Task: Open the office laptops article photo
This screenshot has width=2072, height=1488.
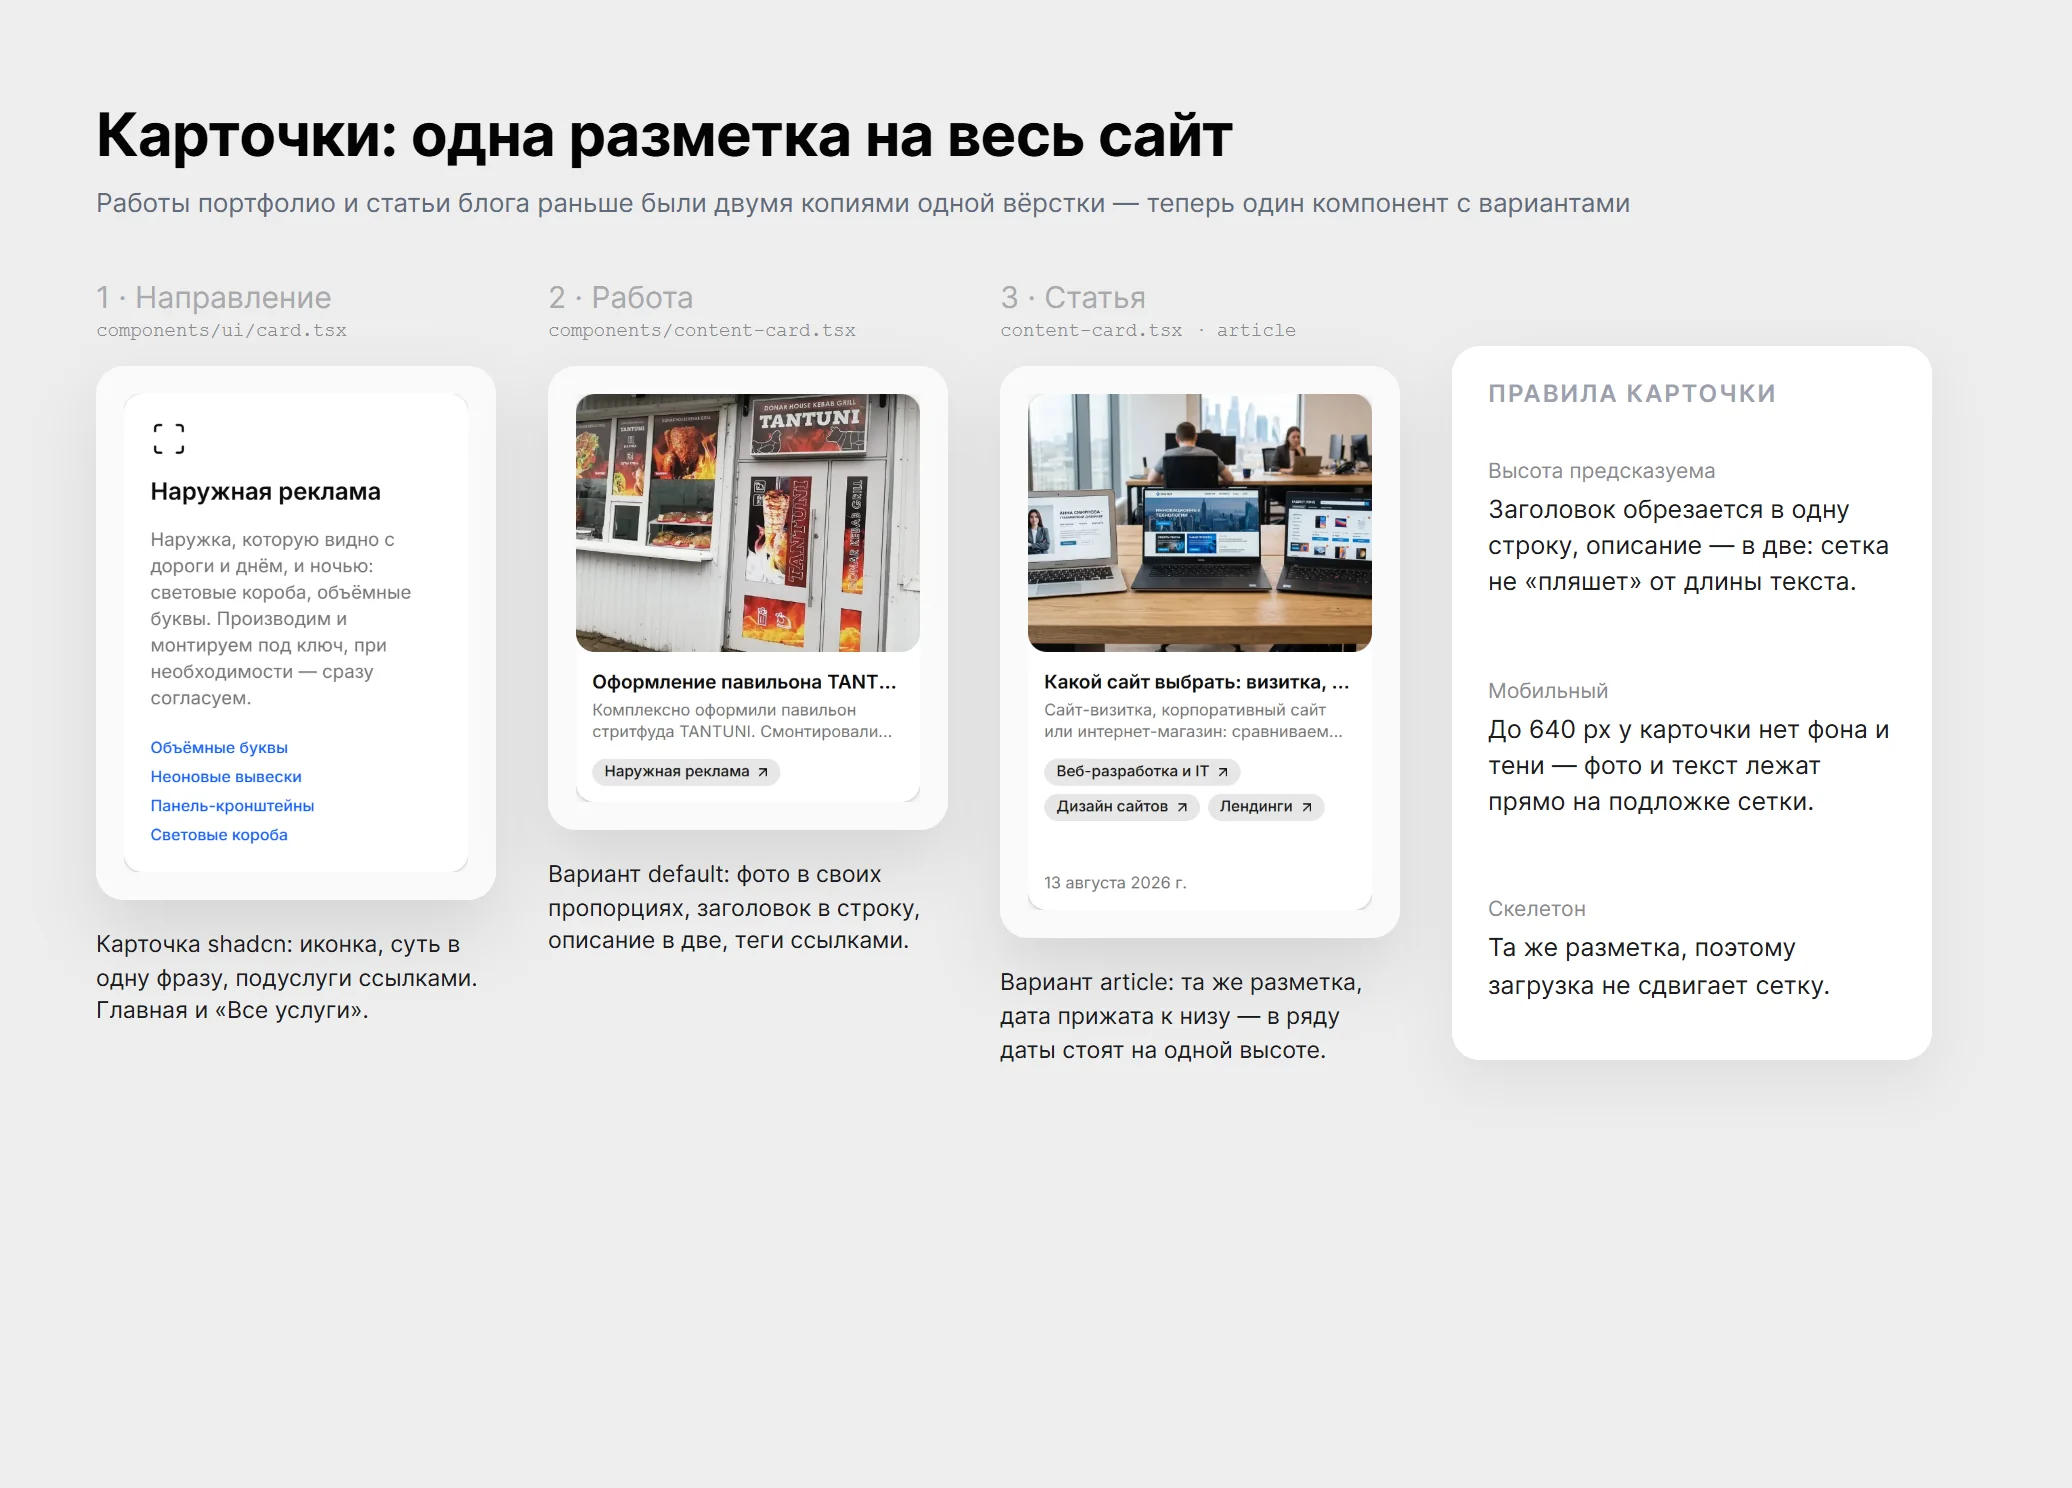Action: [x=1200, y=522]
